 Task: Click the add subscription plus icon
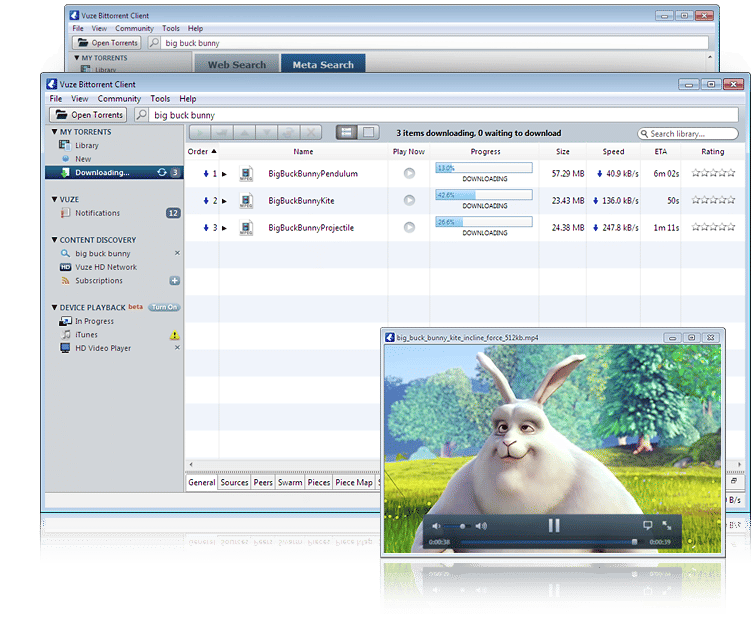[174, 281]
